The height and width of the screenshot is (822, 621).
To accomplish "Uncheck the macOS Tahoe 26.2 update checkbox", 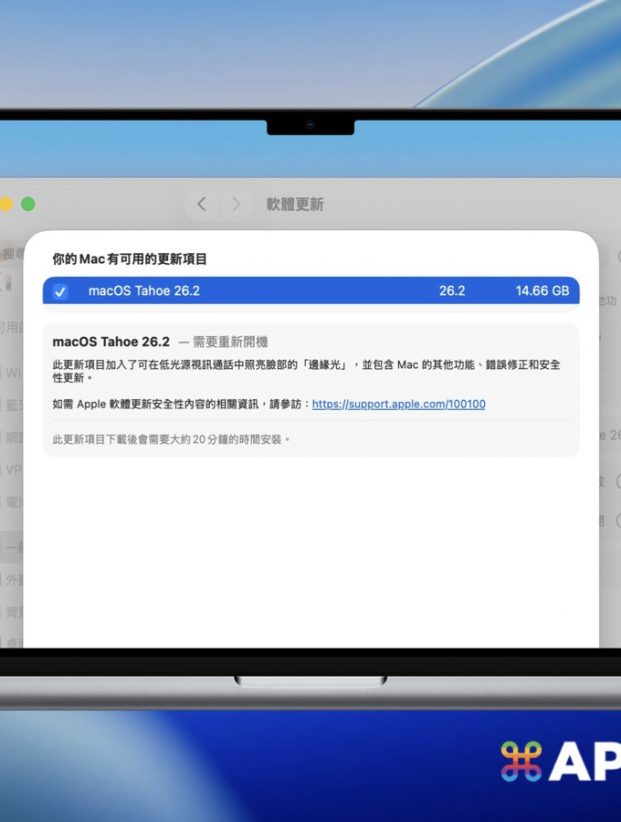I will point(61,291).
